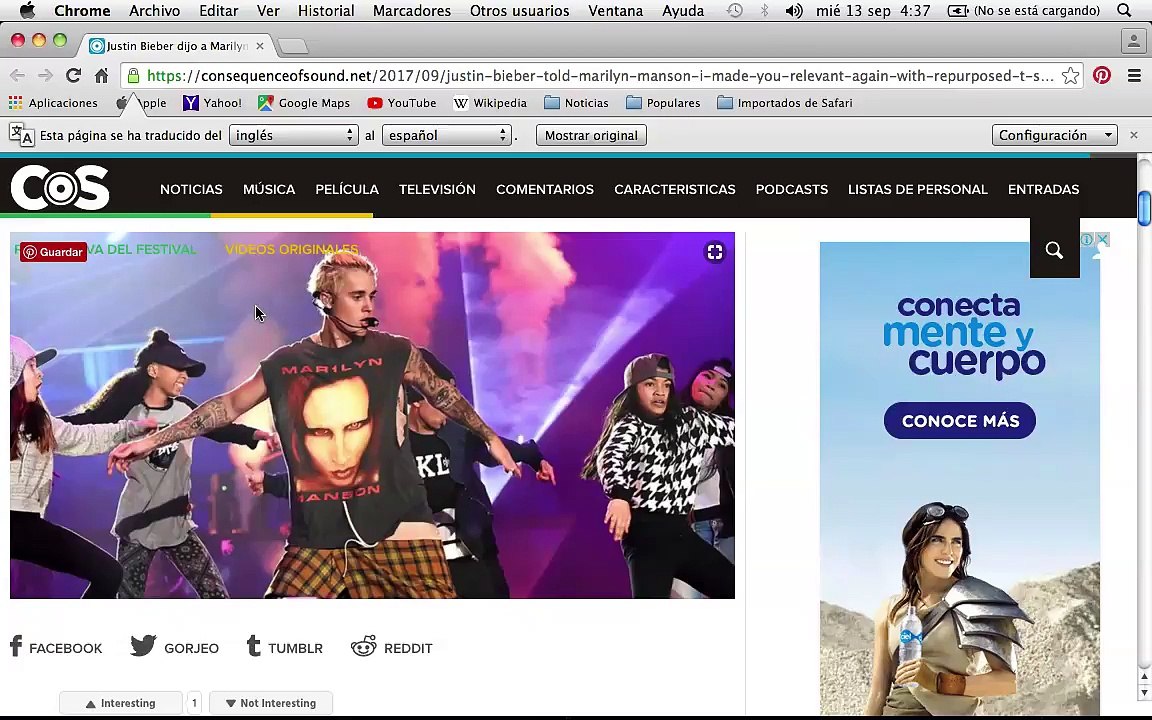Open the Archivo menu
The width and height of the screenshot is (1152, 720).
point(154,10)
